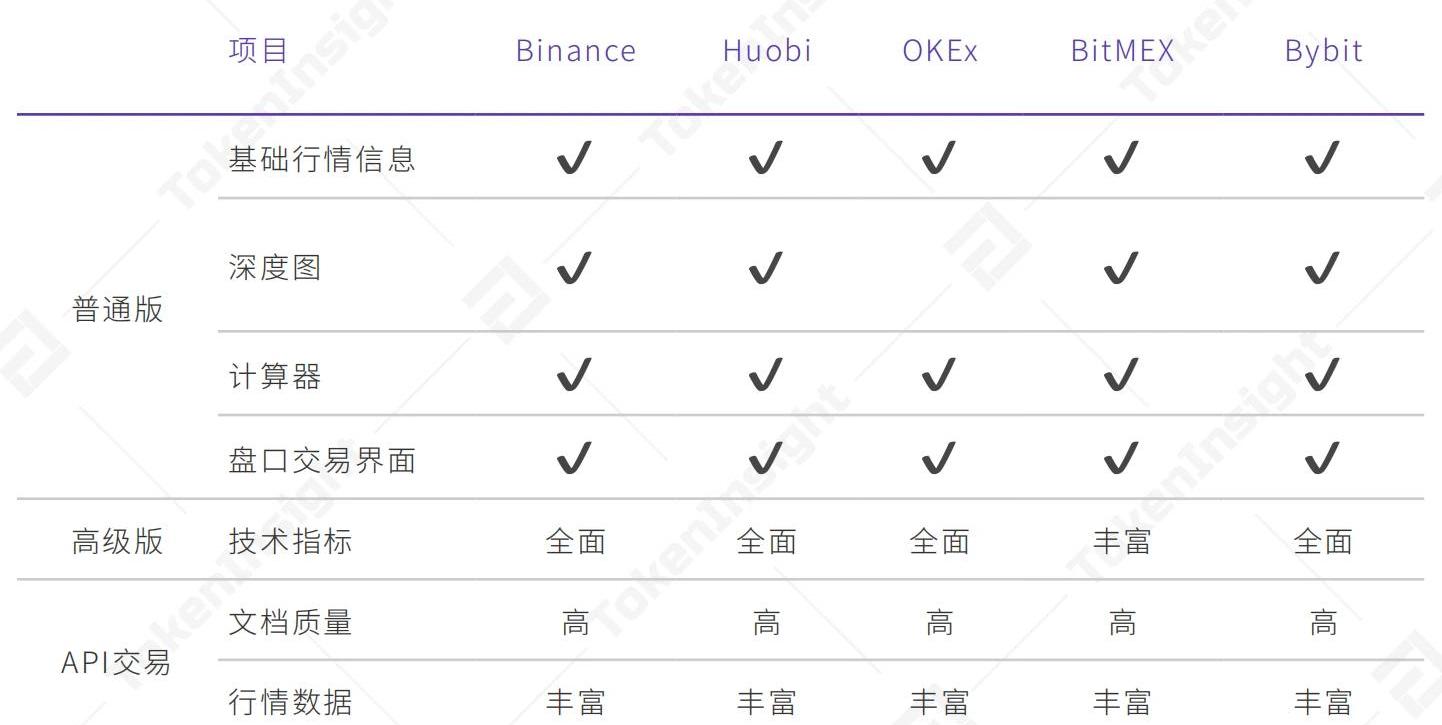The width and height of the screenshot is (1442, 725).
Task: Click the OKEx 计算器 checkmark
Action: (x=939, y=376)
